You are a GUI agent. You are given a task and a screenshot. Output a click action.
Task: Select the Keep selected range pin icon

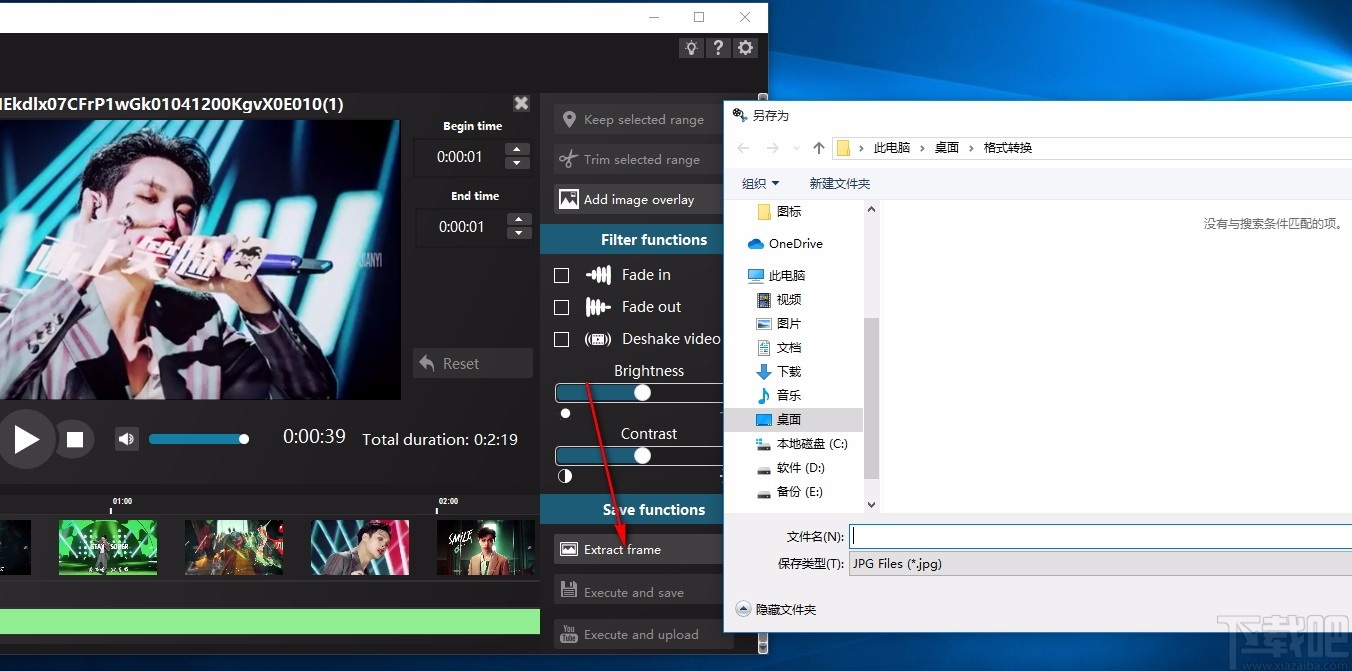click(568, 119)
